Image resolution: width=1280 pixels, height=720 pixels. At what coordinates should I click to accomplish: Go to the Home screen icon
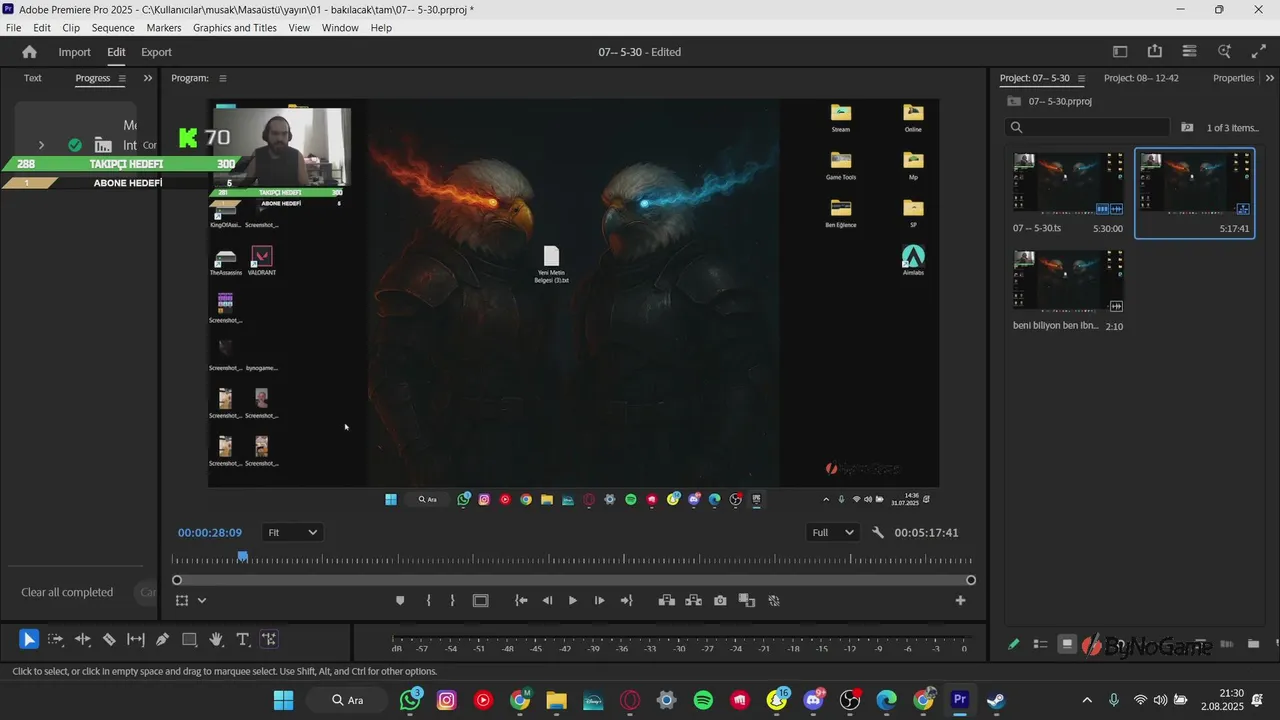pyautogui.click(x=29, y=52)
